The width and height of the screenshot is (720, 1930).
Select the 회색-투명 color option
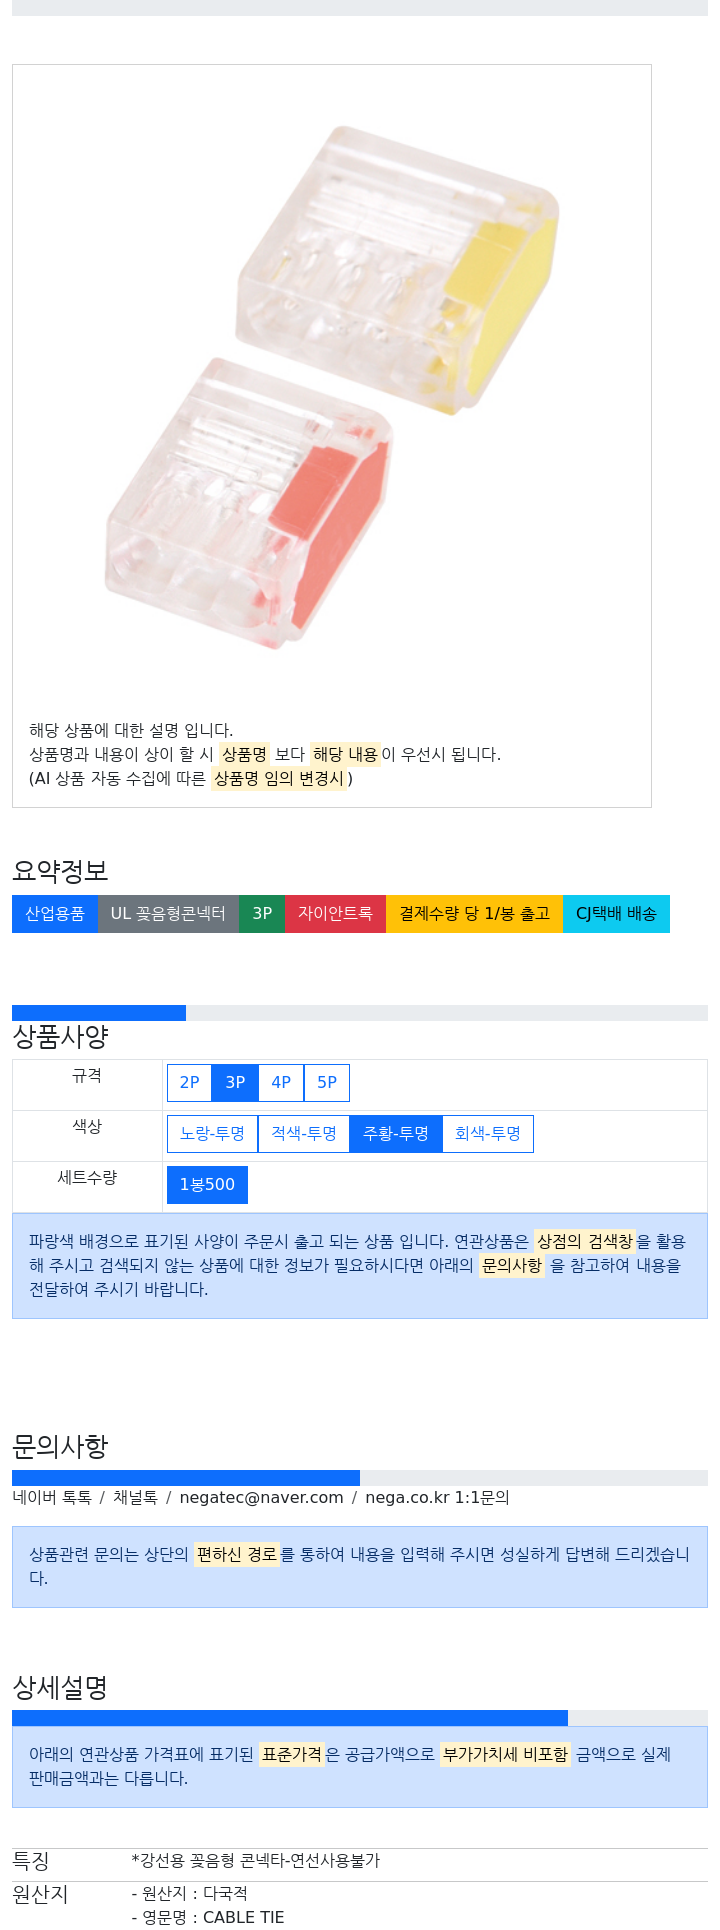pos(488,1134)
